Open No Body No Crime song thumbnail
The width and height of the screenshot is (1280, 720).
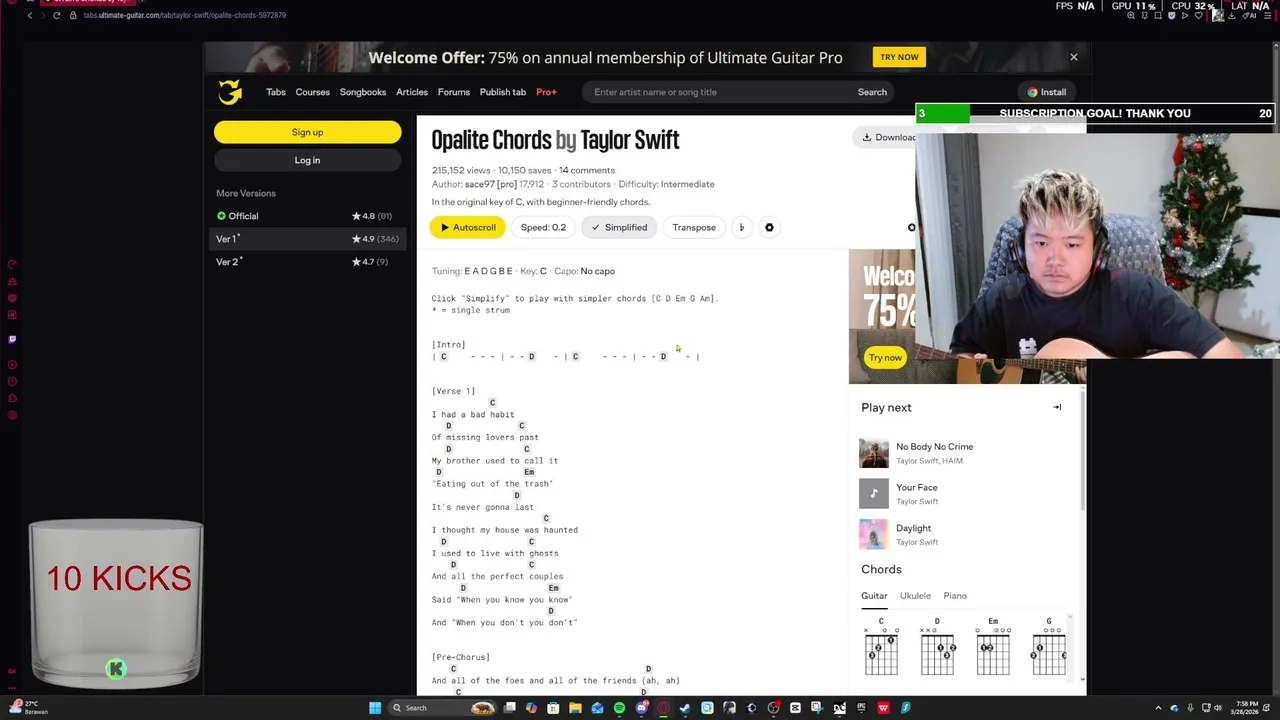874,453
